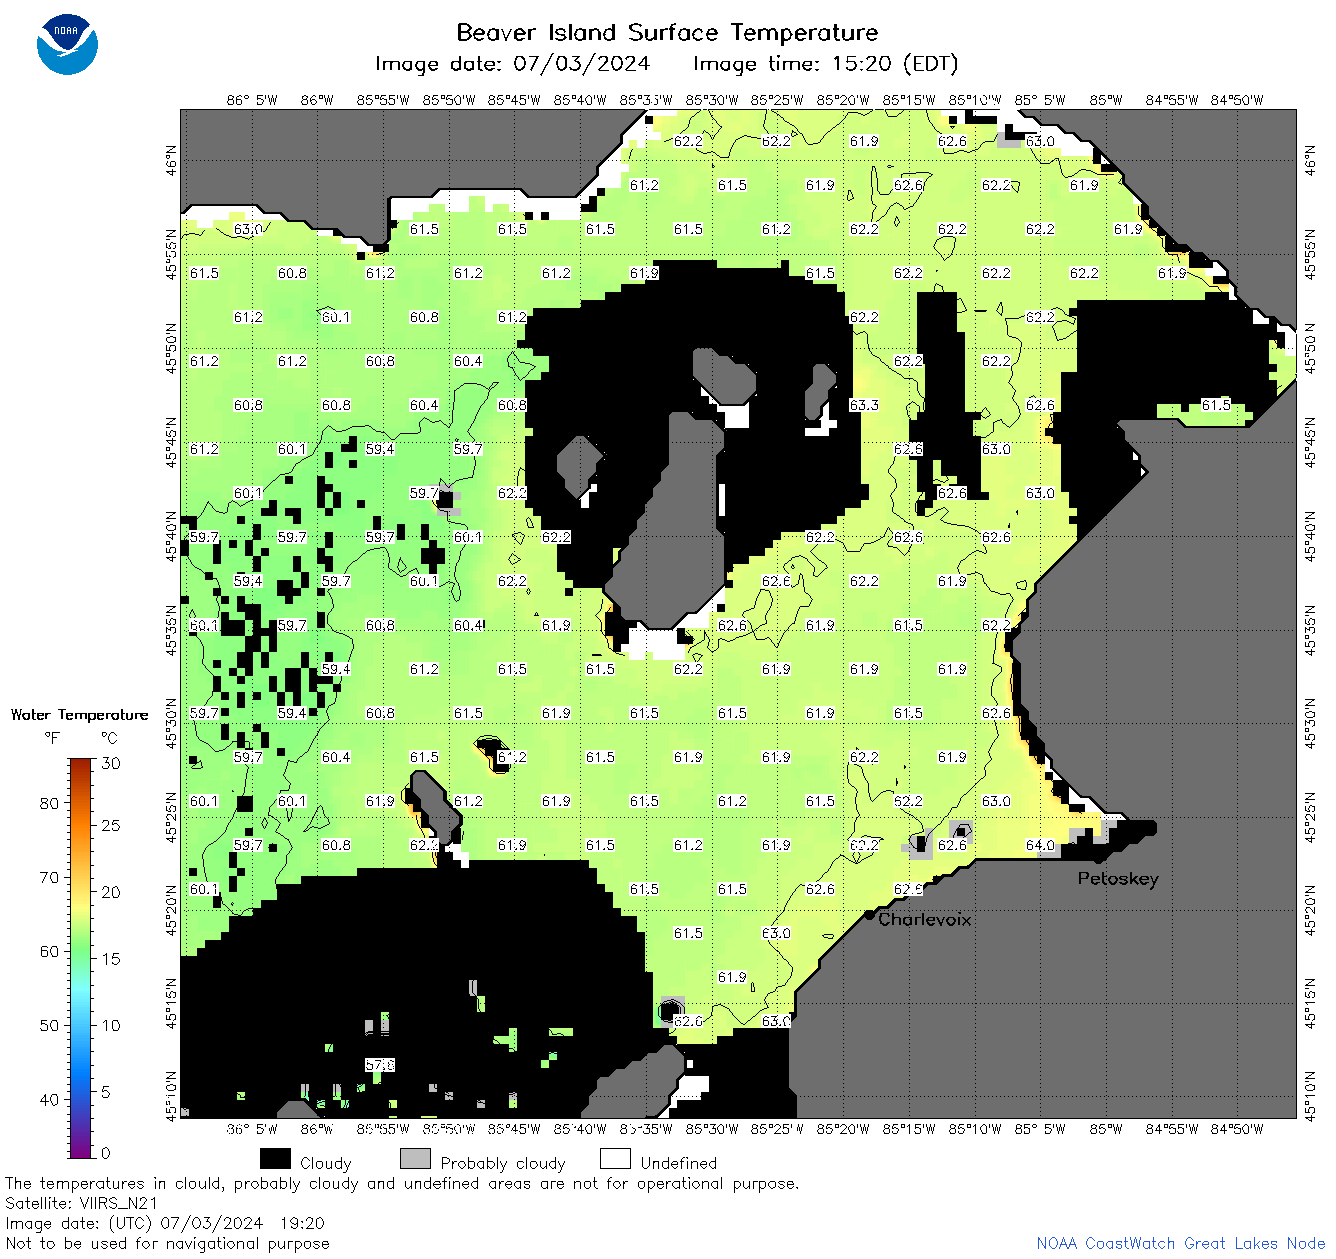Click the 'Image date: (UTC) 07/03/2024 19:20' line
This screenshot has width=1336, height=1259.
pyautogui.click(x=165, y=1223)
